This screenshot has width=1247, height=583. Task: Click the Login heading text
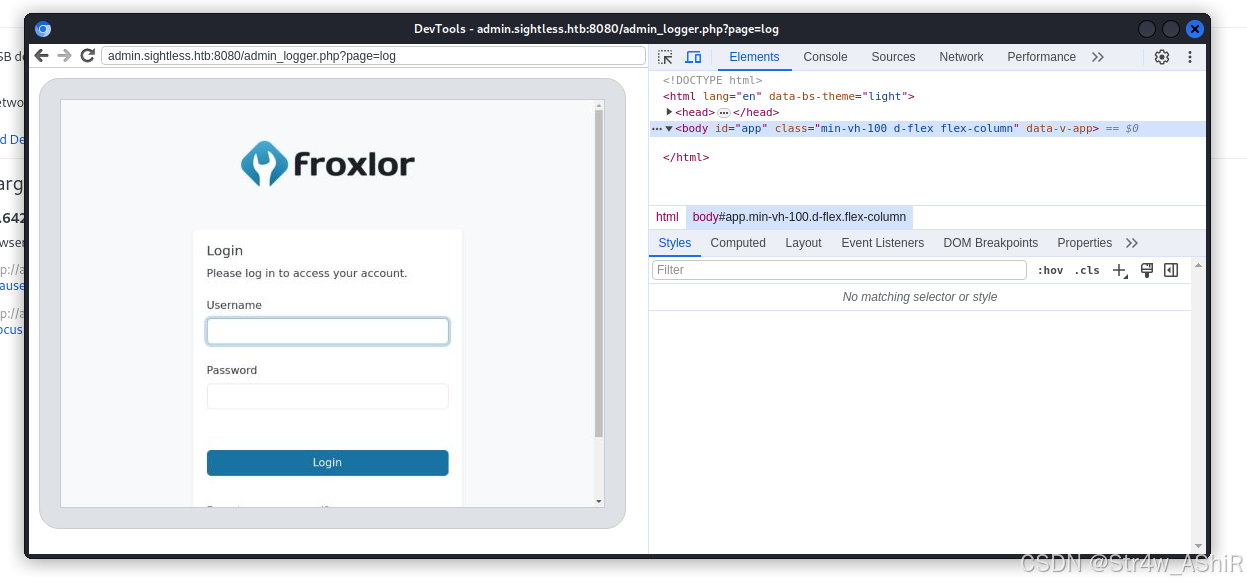click(x=225, y=251)
